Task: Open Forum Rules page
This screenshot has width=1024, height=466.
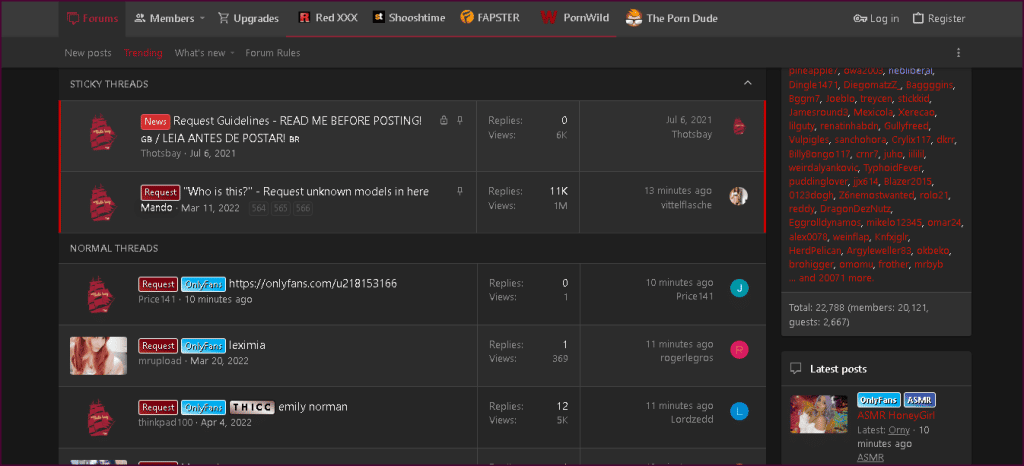Action: click(273, 53)
